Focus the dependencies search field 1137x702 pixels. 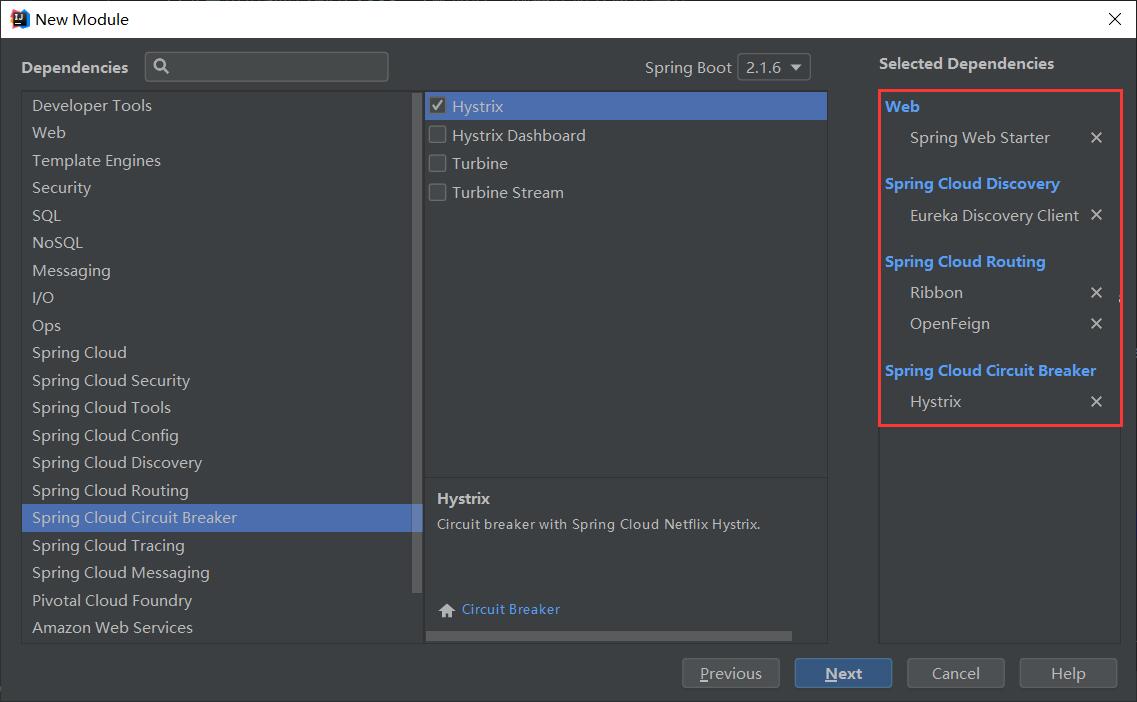pyautogui.click(x=267, y=67)
